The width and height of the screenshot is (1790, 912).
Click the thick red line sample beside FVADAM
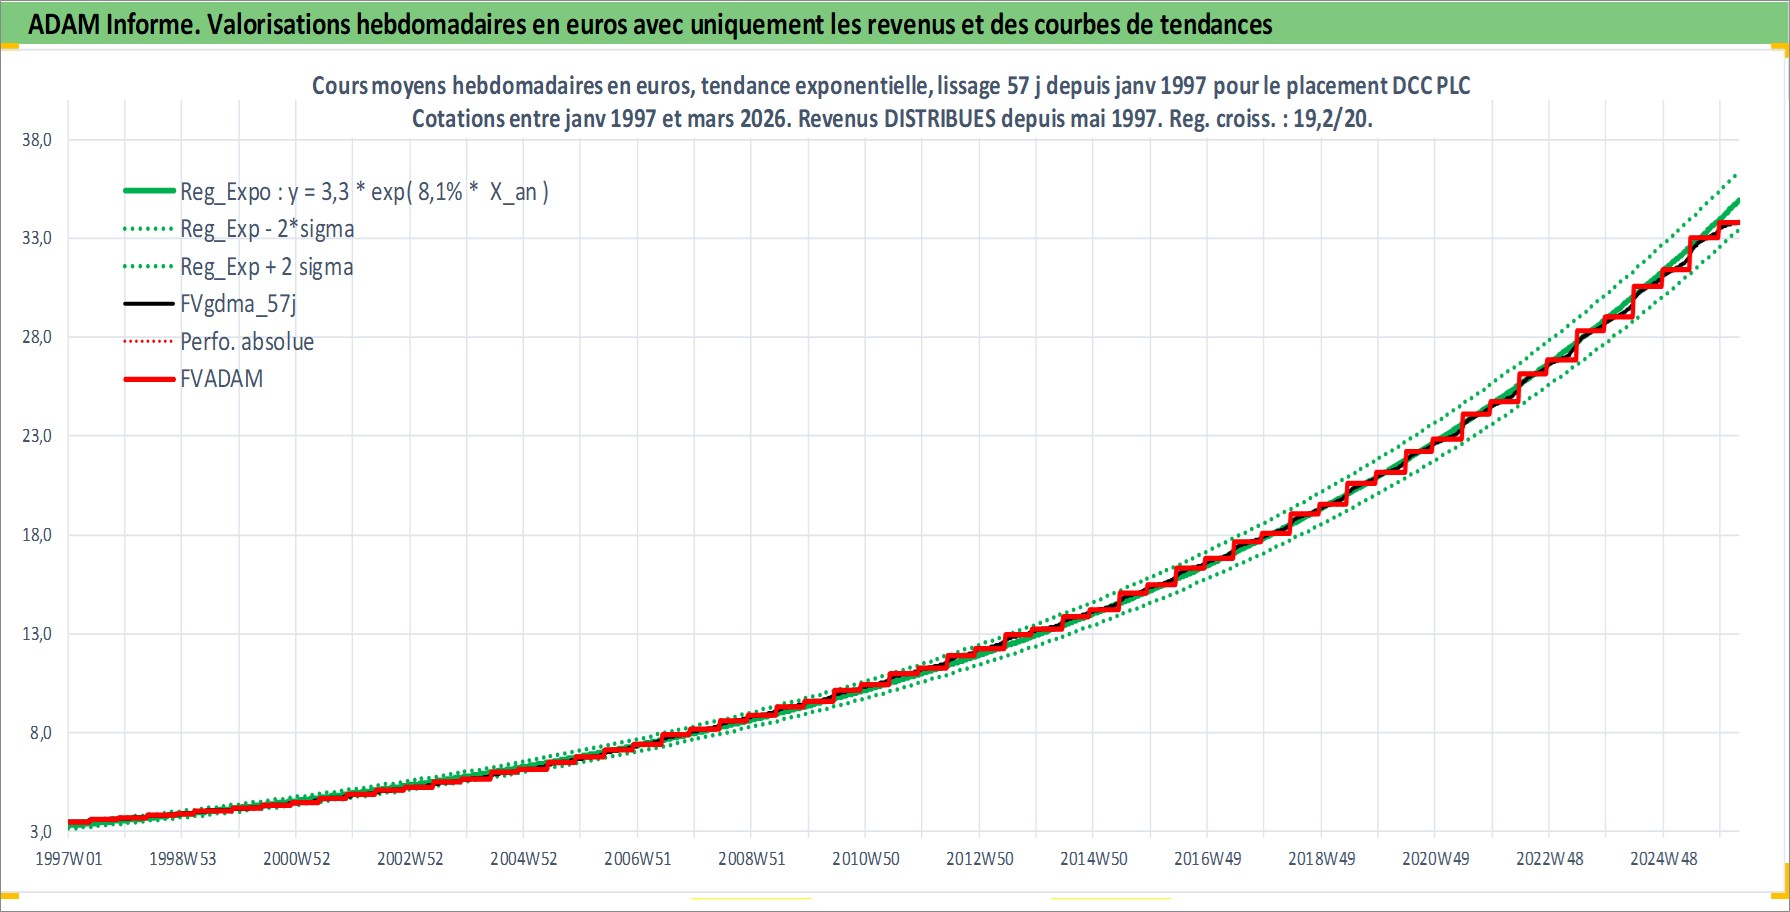pos(149,379)
